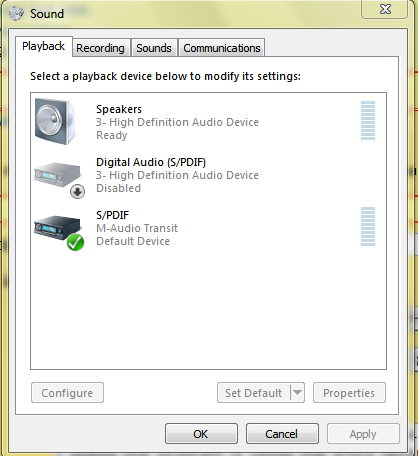Screen dimensions: 418x456
Task: Go to the Communications tab
Action: (222, 48)
